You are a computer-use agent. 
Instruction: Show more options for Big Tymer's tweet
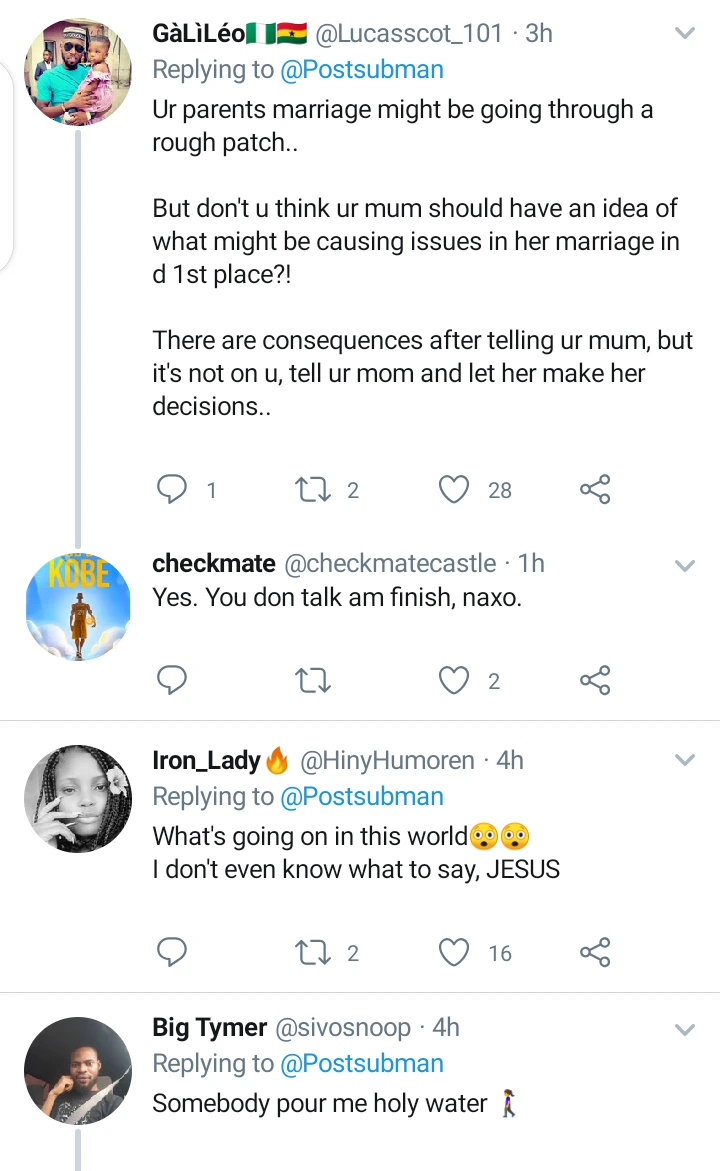685,1029
